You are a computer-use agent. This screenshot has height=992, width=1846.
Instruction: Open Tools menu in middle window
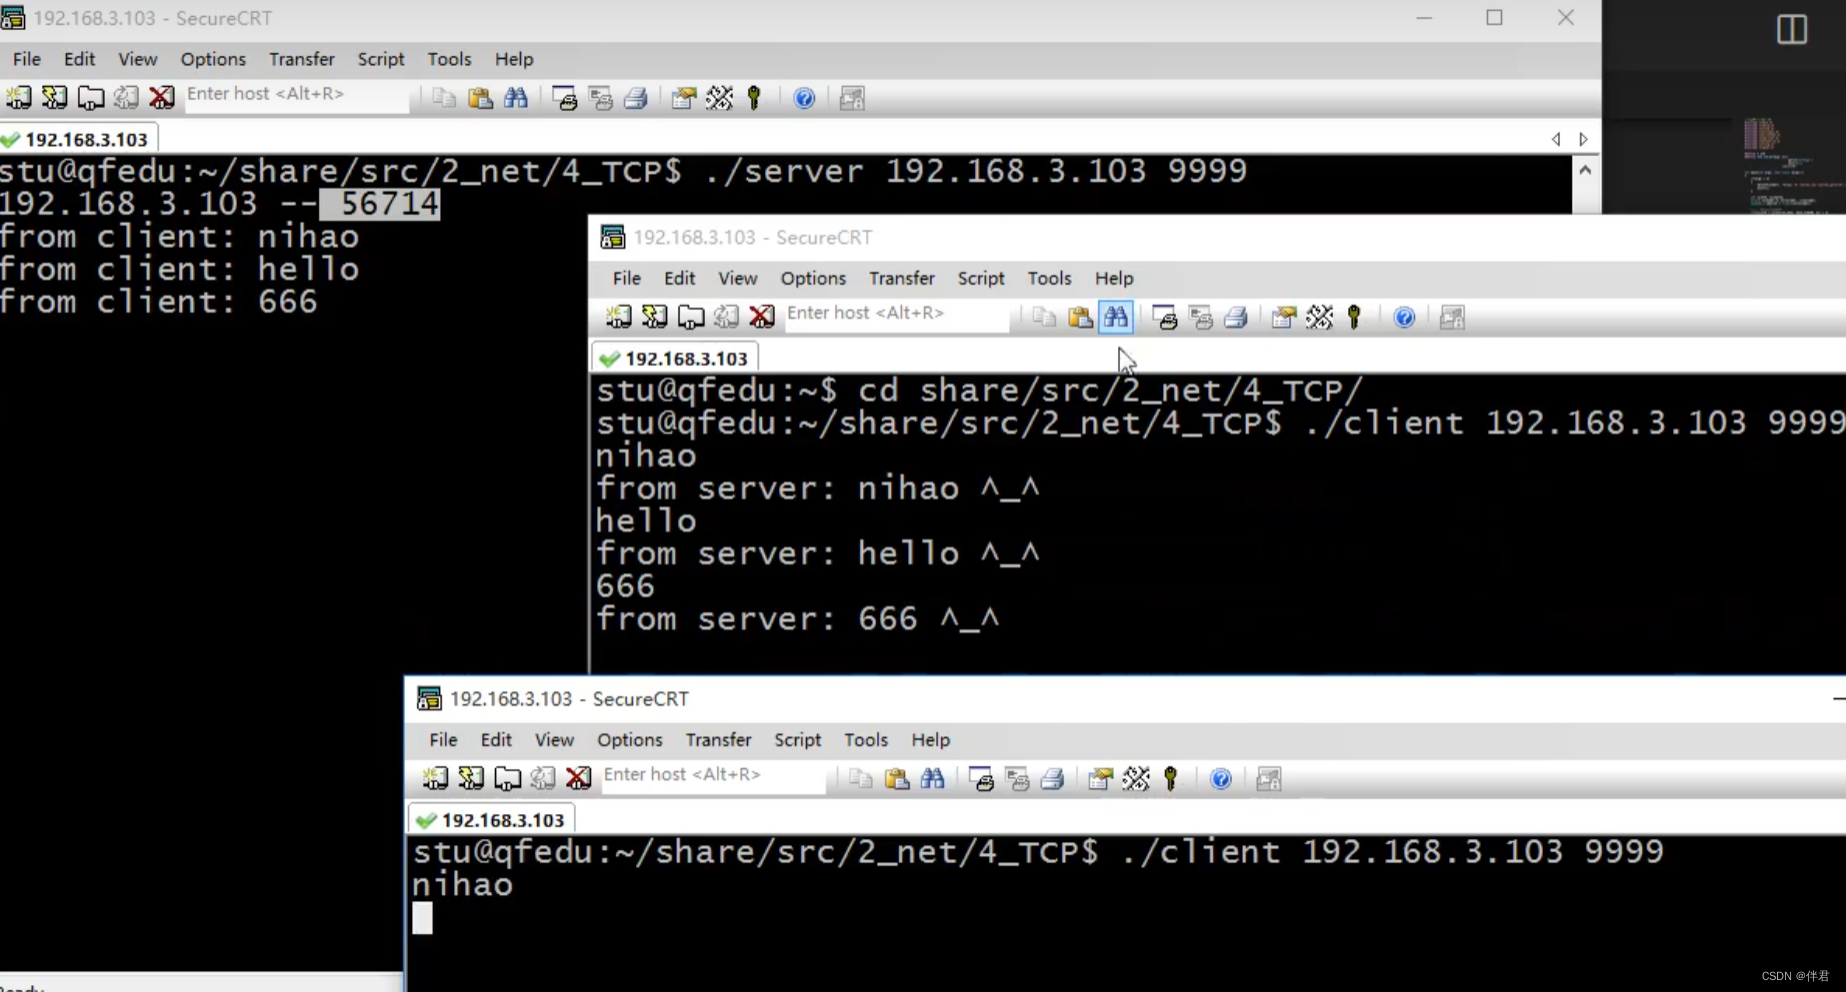point(1049,278)
